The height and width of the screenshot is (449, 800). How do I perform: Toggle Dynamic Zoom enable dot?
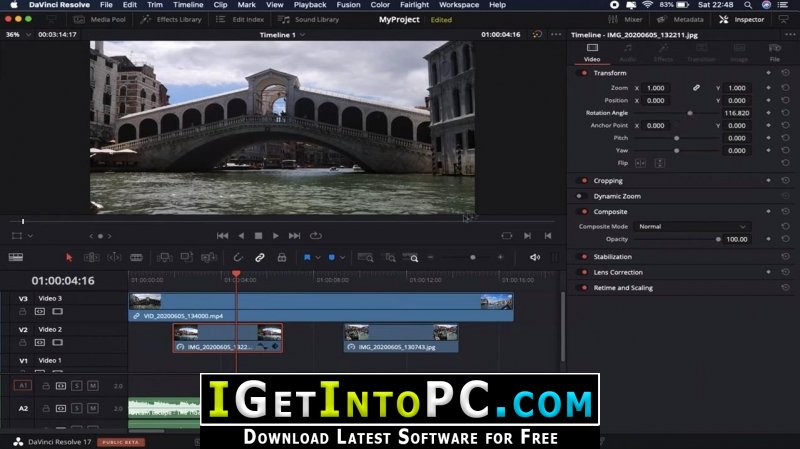tap(579, 196)
